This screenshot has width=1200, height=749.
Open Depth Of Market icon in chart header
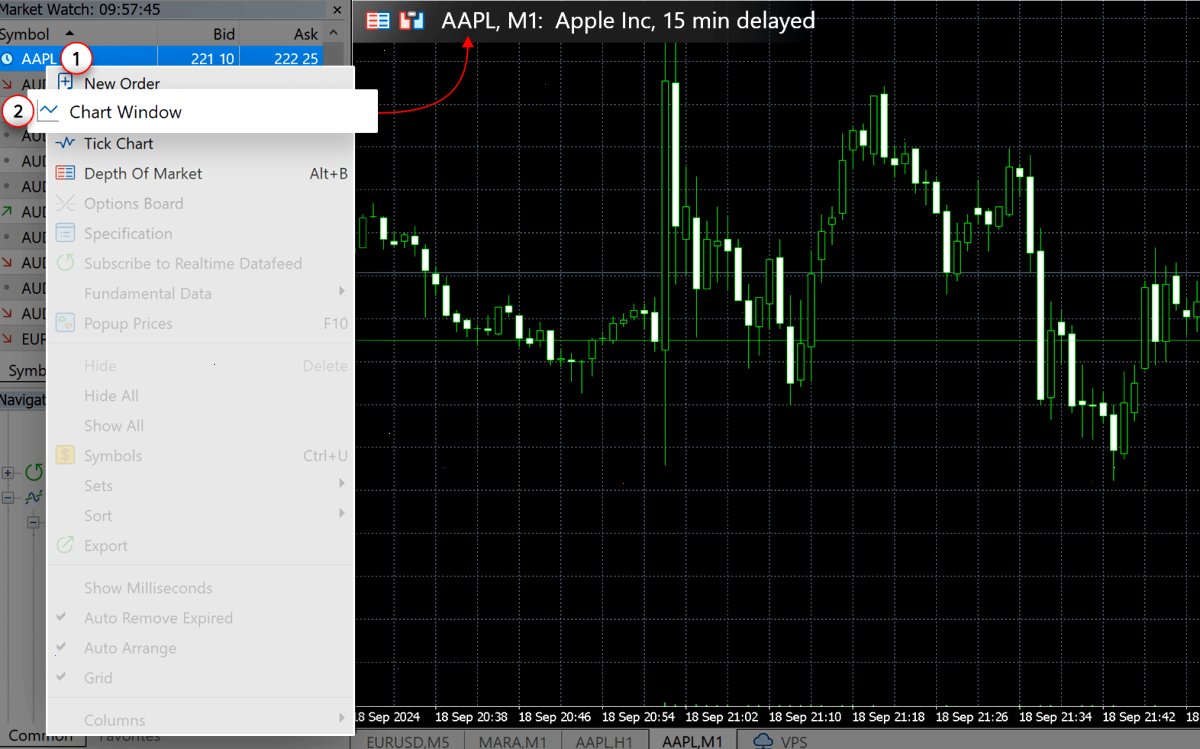pos(378,20)
